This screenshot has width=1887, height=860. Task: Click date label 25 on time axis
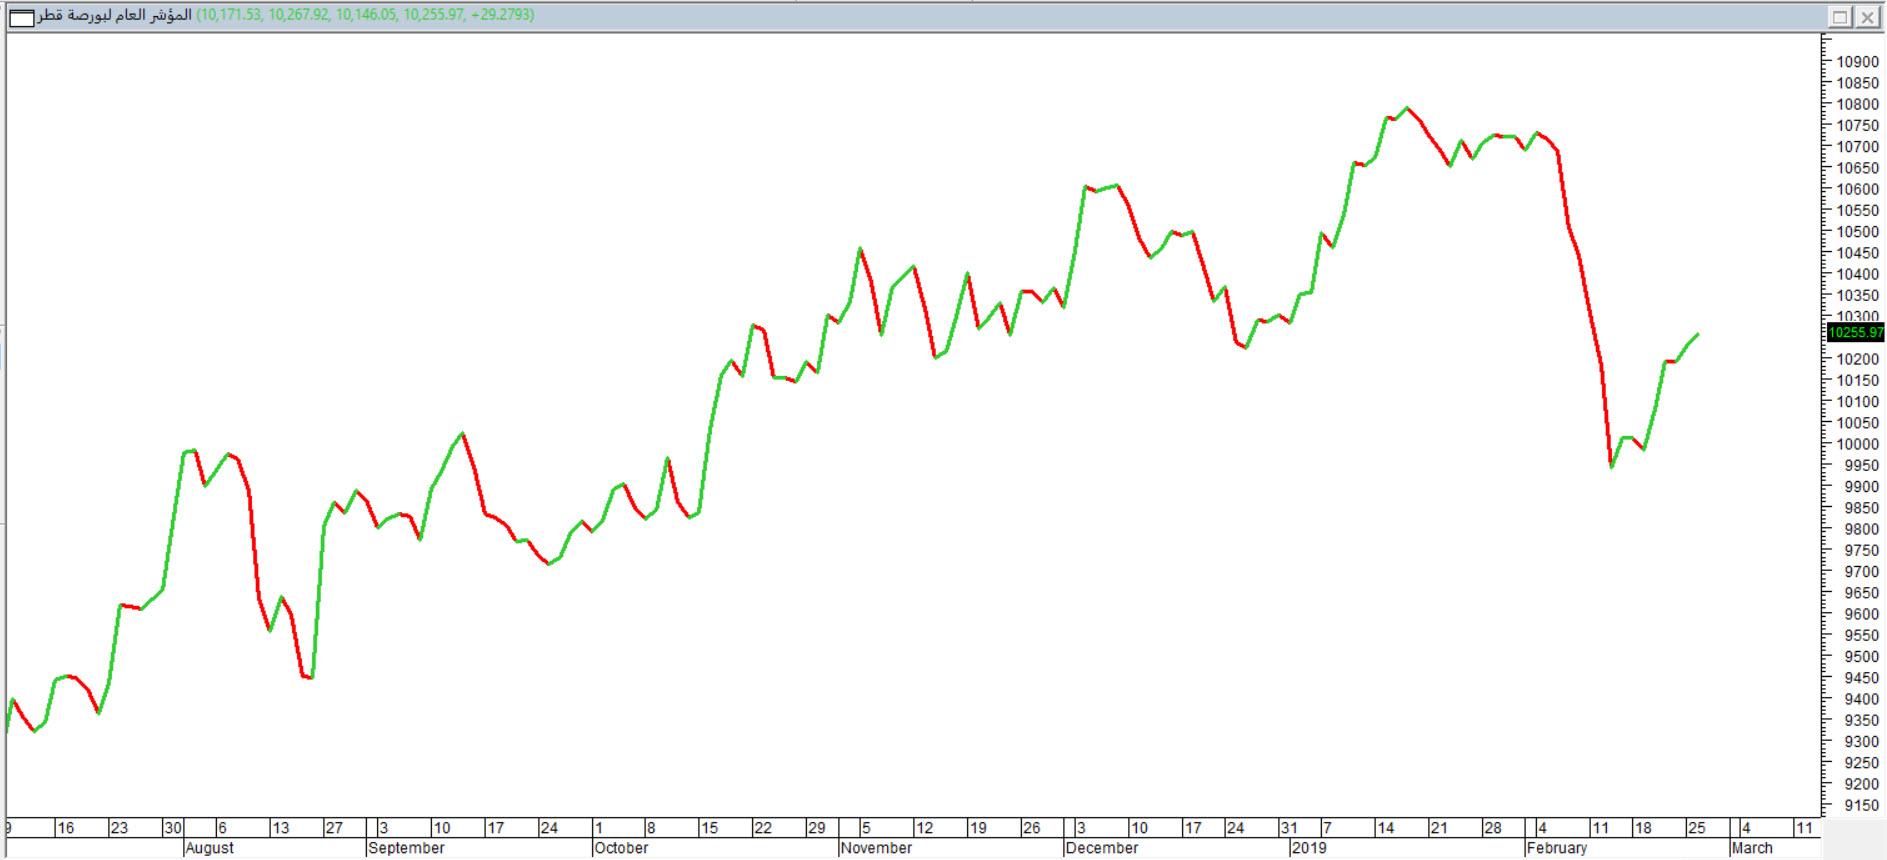coord(1697,828)
